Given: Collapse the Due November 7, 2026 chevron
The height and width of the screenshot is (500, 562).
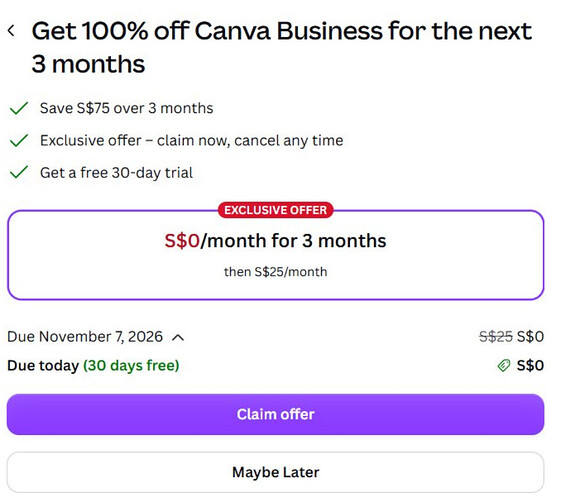Looking at the screenshot, I should click(178, 338).
